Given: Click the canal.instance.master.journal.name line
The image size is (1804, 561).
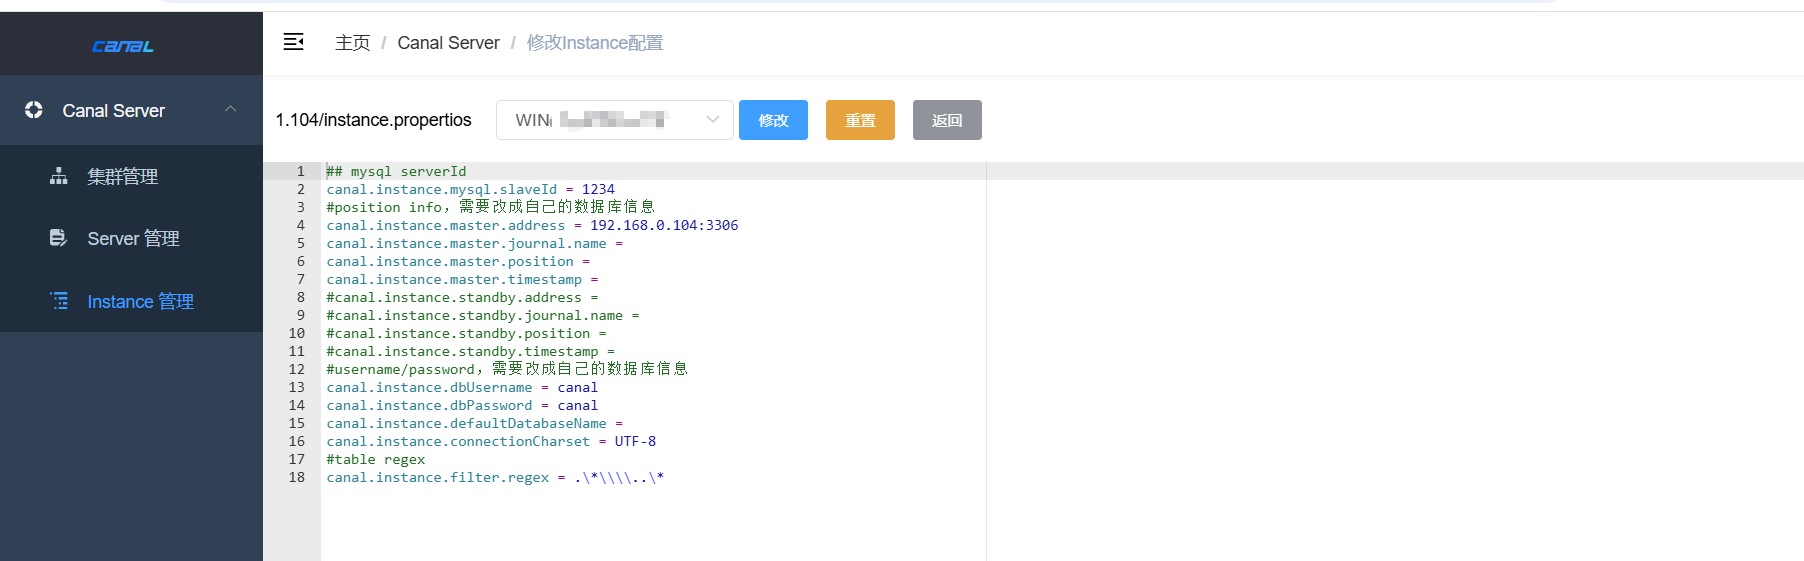Looking at the screenshot, I should 474,243.
